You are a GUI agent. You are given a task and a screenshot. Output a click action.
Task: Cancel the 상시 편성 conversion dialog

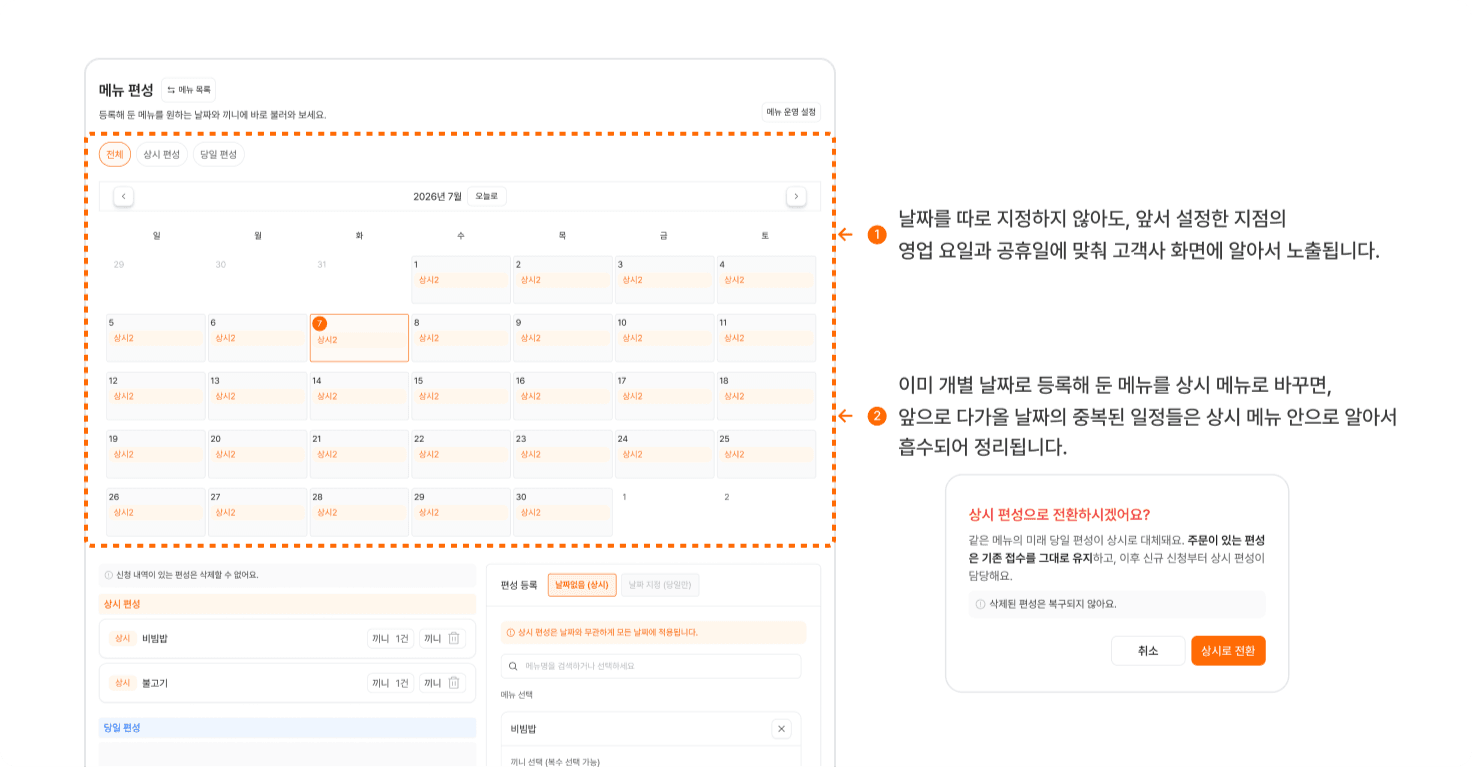(1148, 651)
